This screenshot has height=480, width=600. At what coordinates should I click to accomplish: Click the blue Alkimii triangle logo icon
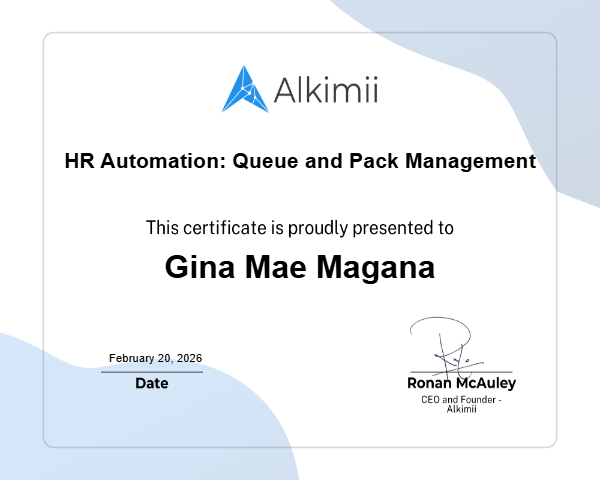coord(245,89)
